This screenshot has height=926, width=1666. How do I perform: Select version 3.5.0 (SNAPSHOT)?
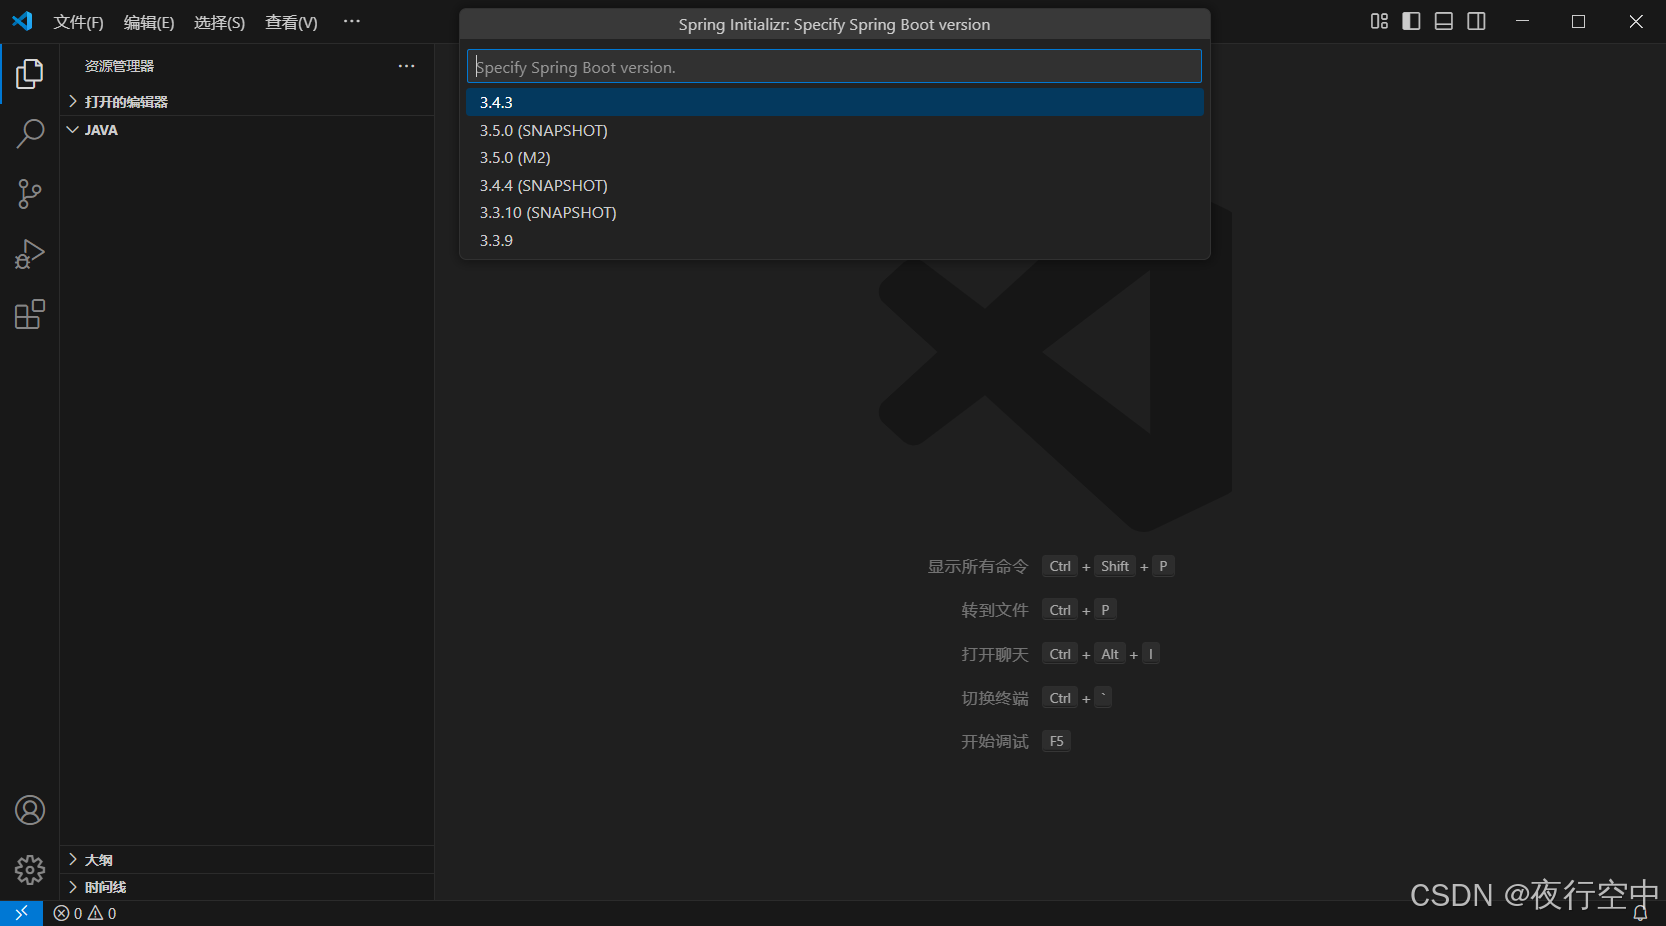click(834, 130)
